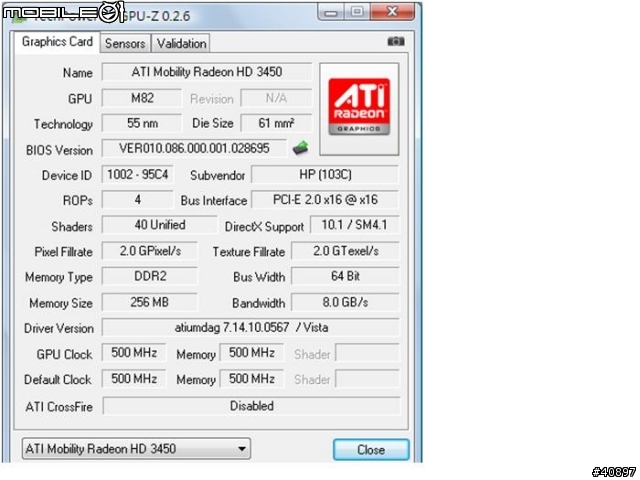Click the DirectX Support field 10.1 / SM4.1

[x=355, y=225]
